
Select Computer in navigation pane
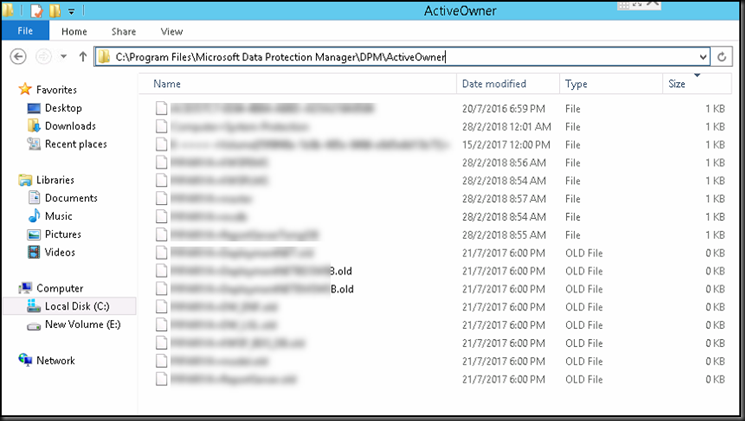pos(60,288)
